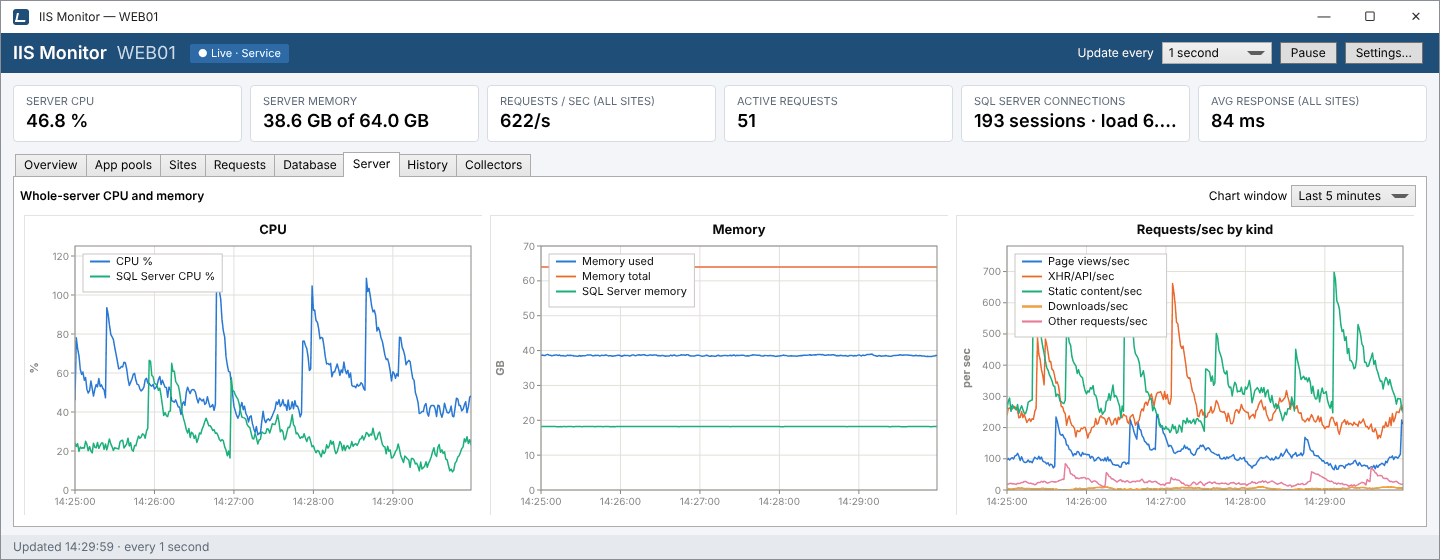
Task: Click the Downloads/sec legend entry
Action: coord(1074,306)
